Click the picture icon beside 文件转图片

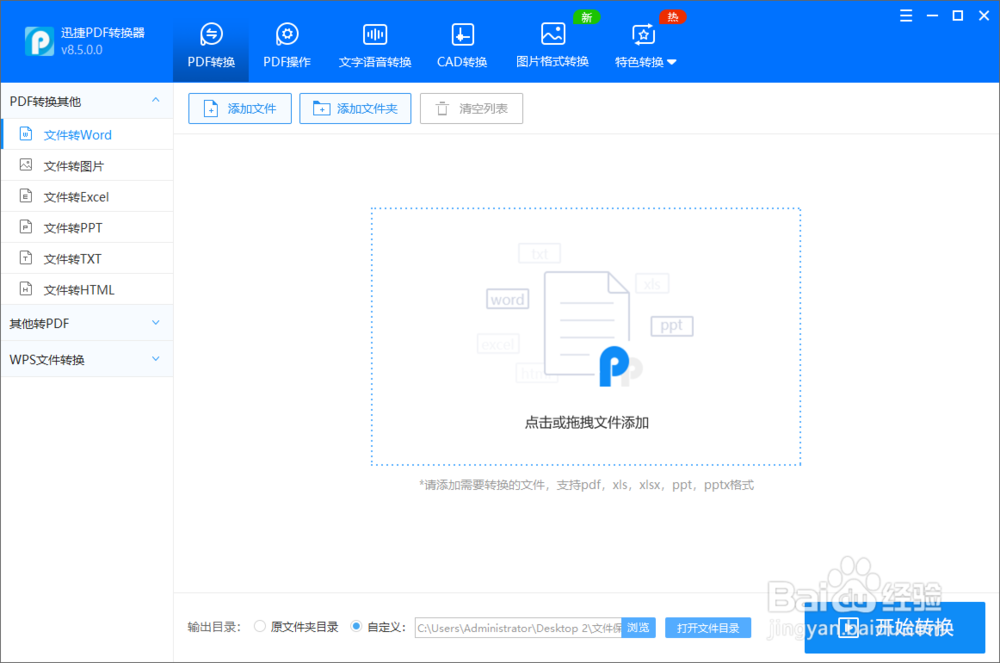tap(26, 164)
